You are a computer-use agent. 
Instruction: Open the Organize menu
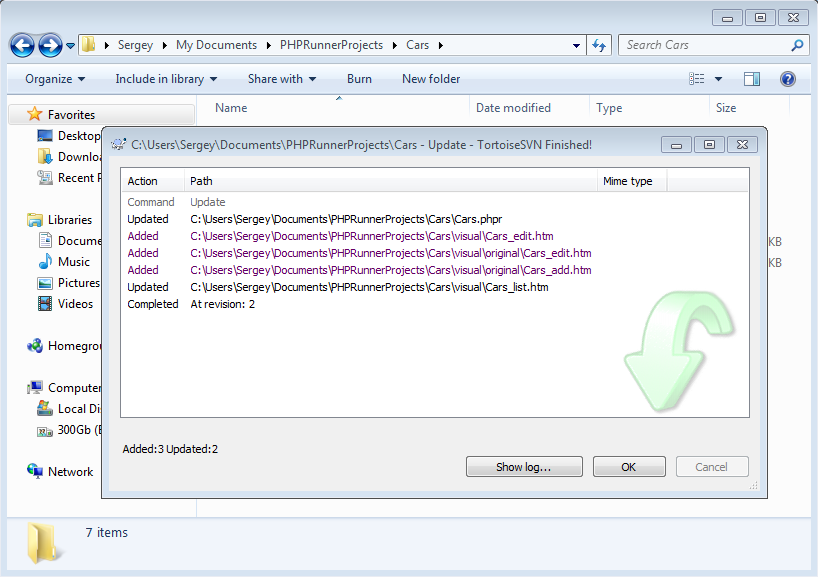click(x=55, y=79)
